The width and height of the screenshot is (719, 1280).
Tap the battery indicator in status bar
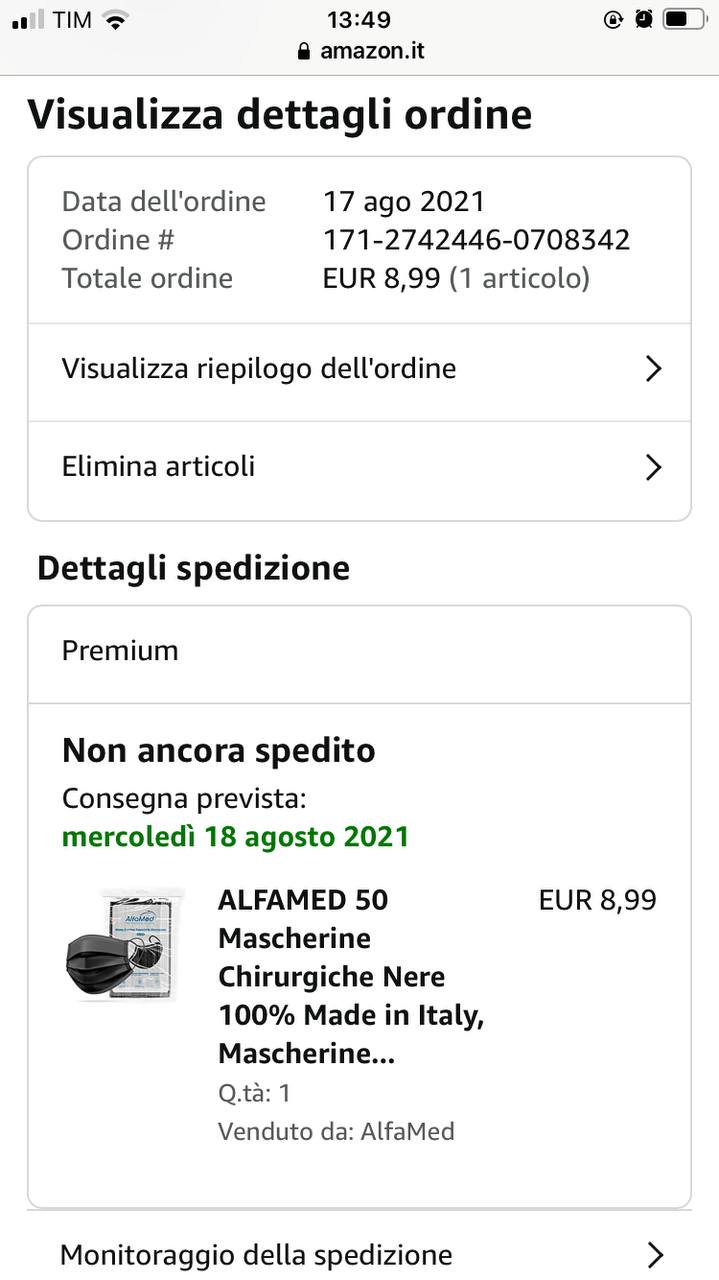(684, 19)
